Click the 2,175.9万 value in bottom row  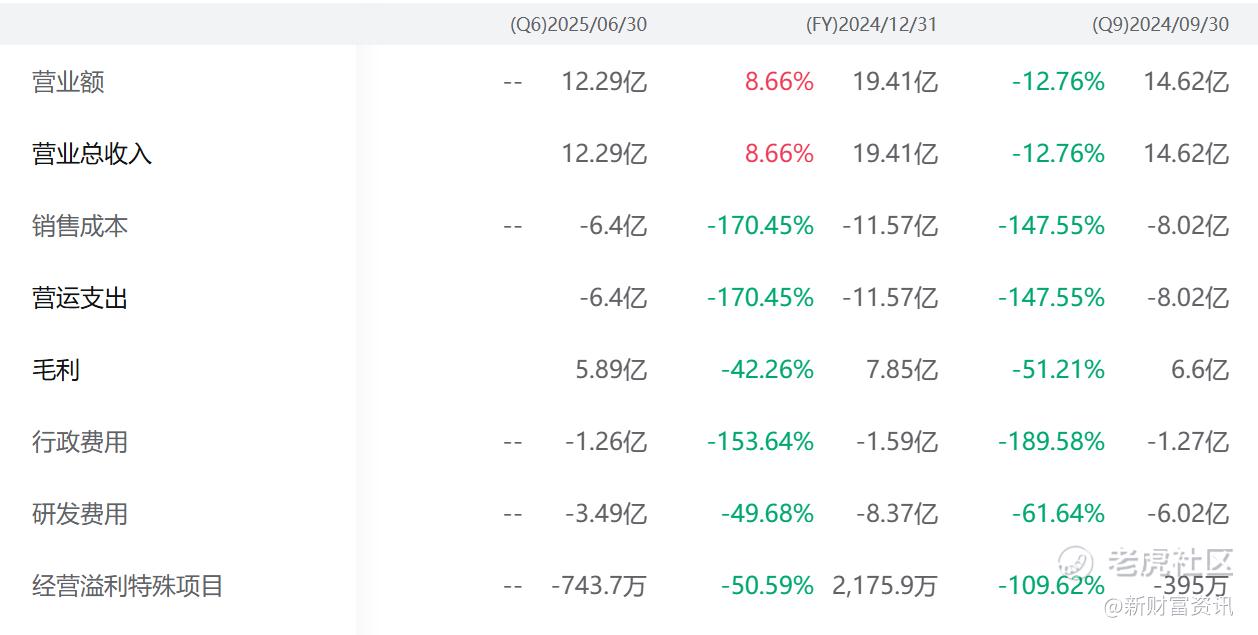point(884,586)
